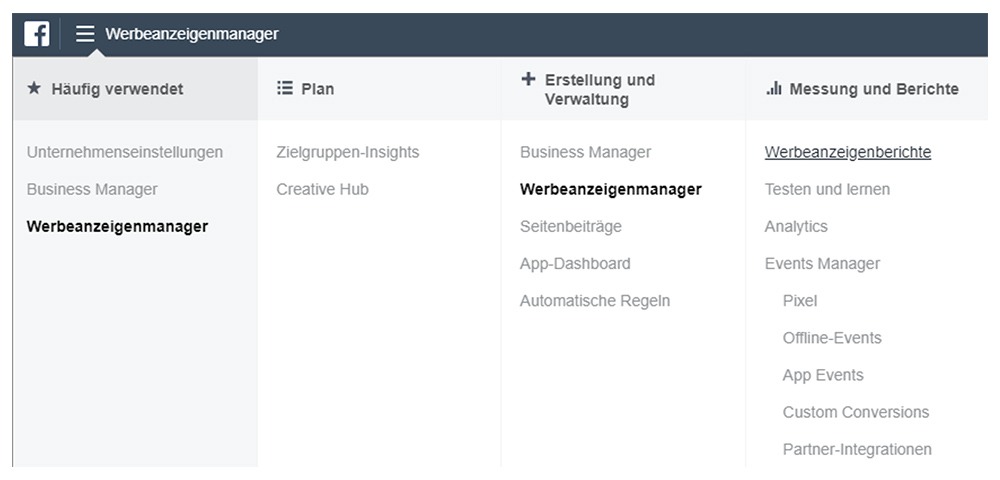Open Testen und lernen
Image resolution: width=1000 pixels, height=480 pixels.
point(827,189)
